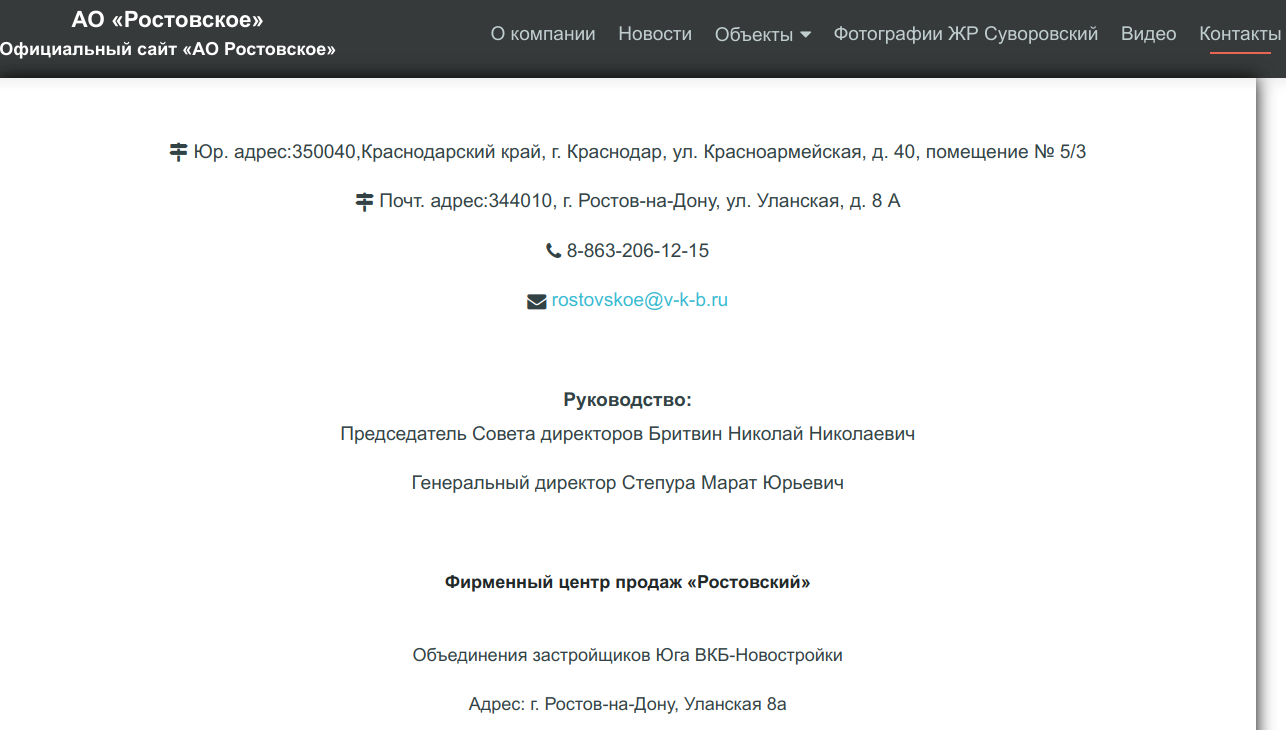This screenshot has height=730, width=1286.
Task: Click the Ростов-на-Дону postal address line
Action: [640, 201]
